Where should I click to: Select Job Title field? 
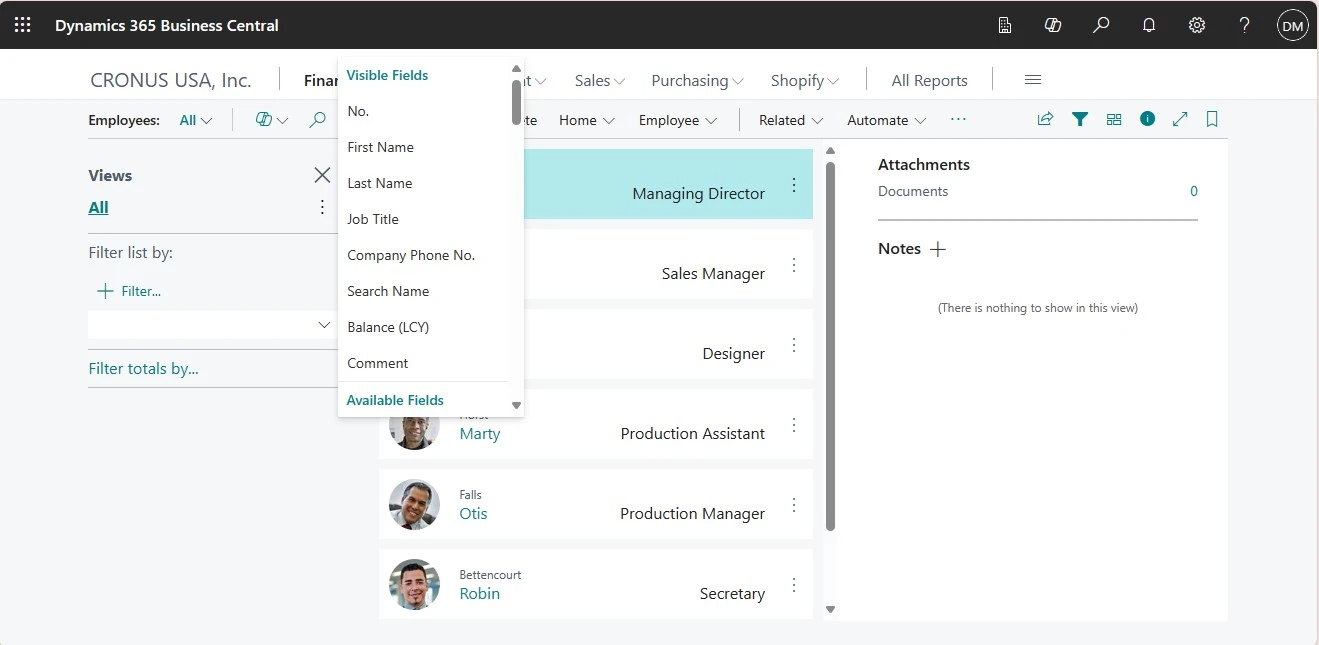tap(424, 219)
